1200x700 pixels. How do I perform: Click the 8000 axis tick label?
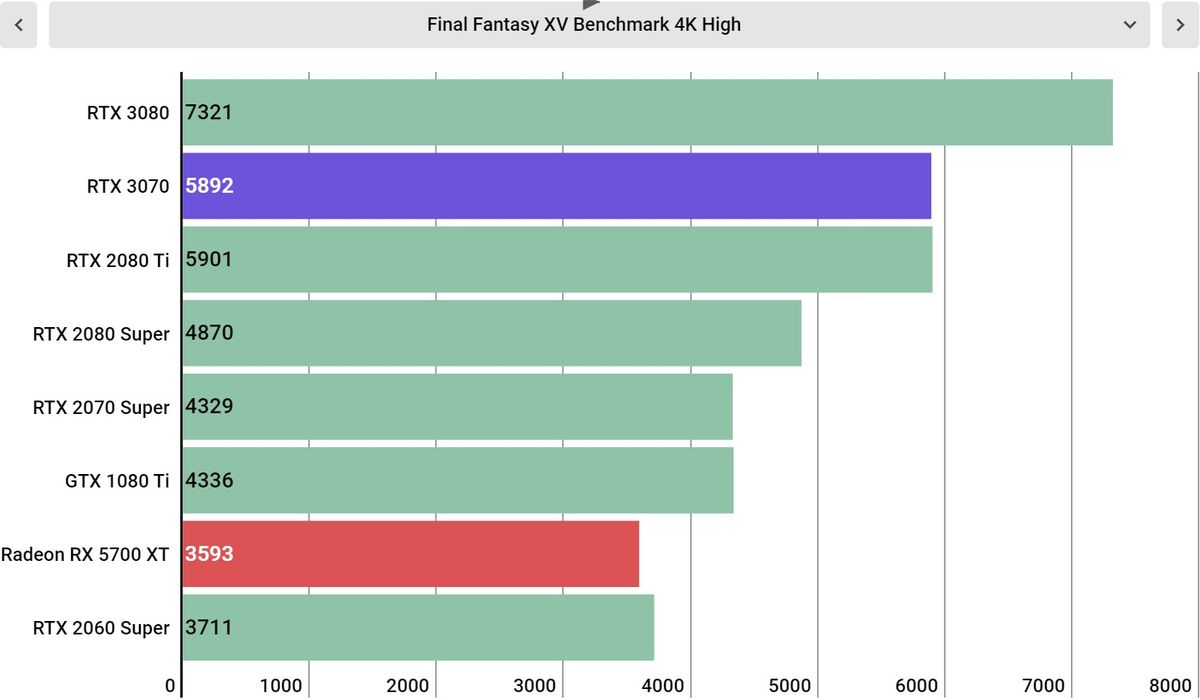click(1171, 686)
